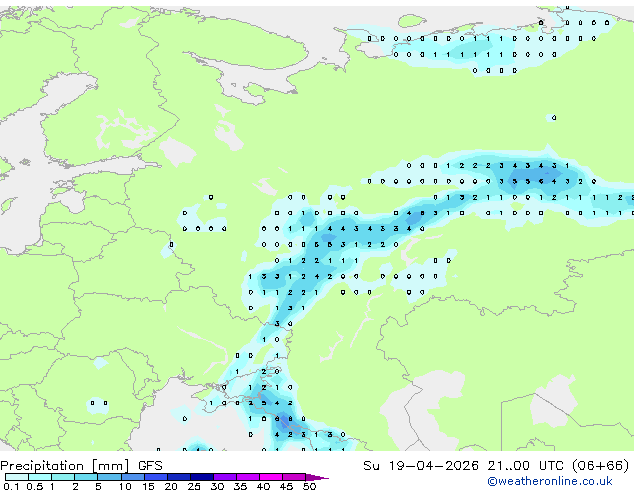Click the purple arrow tip past 50
The height and width of the screenshot is (490, 634).
[x=317, y=477]
